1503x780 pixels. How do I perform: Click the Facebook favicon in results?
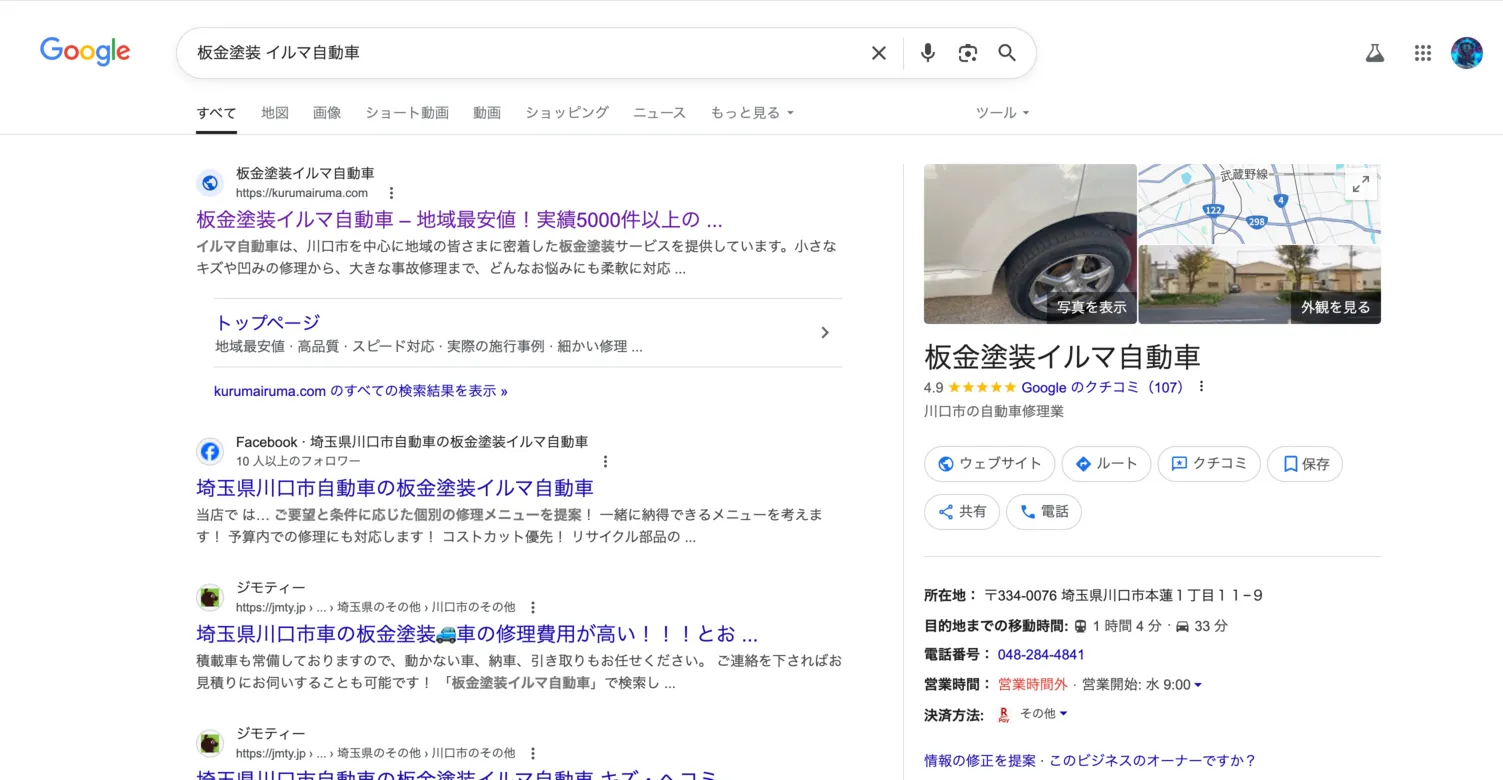coord(210,451)
